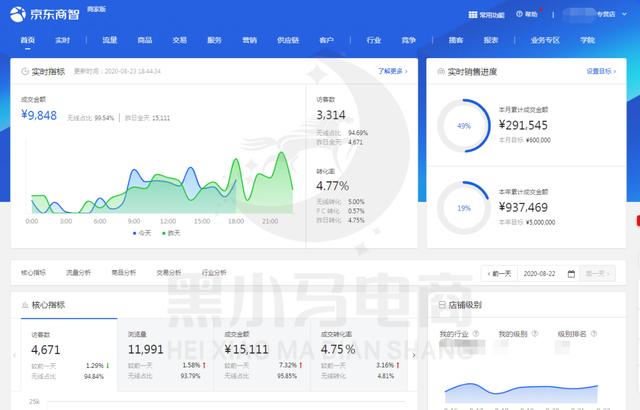Select the 行业分析 sub-tab
The image size is (640, 410).
214,273
